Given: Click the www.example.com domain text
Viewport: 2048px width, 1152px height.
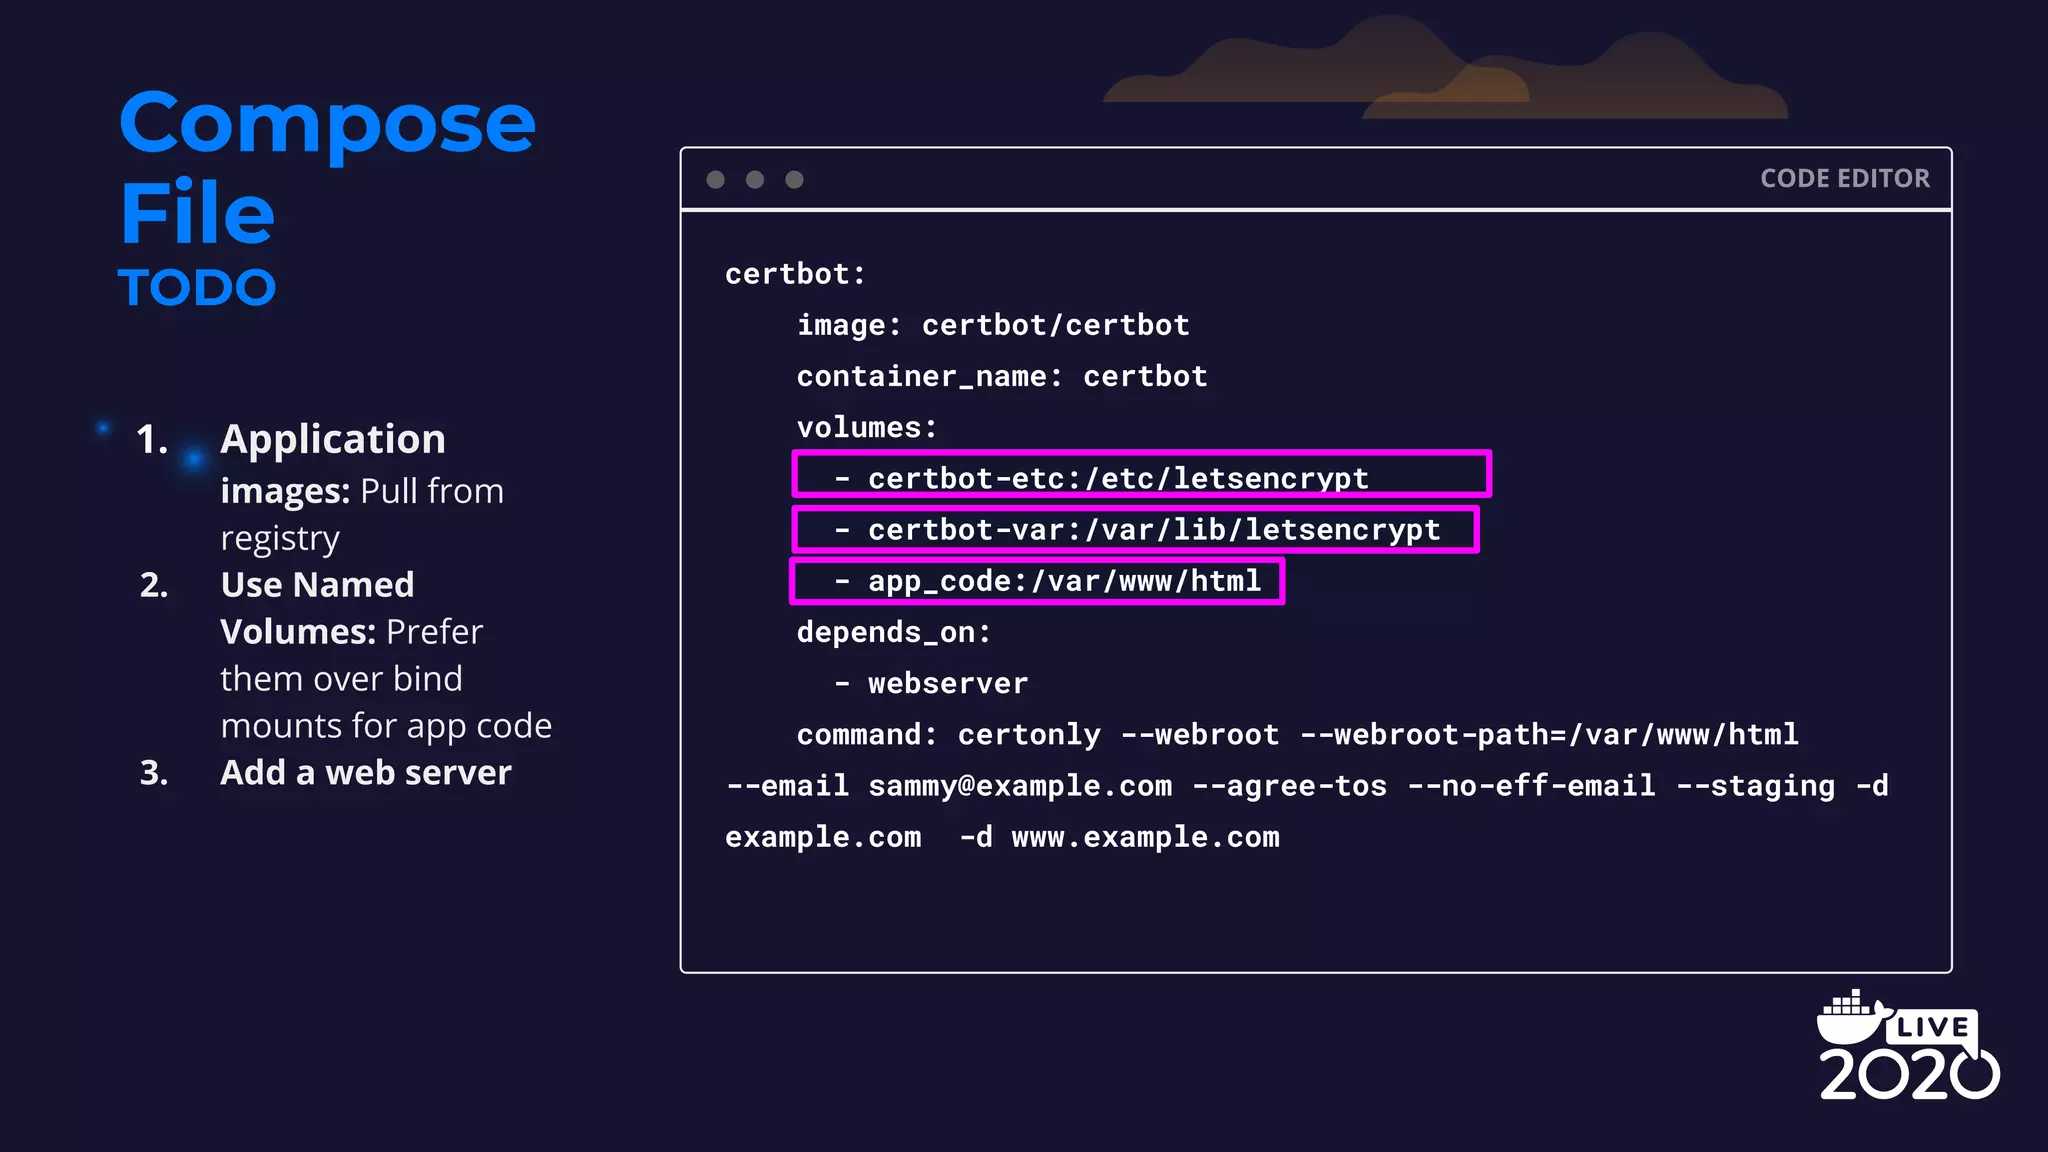Looking at the screenshot, I should click(1144, 837).
